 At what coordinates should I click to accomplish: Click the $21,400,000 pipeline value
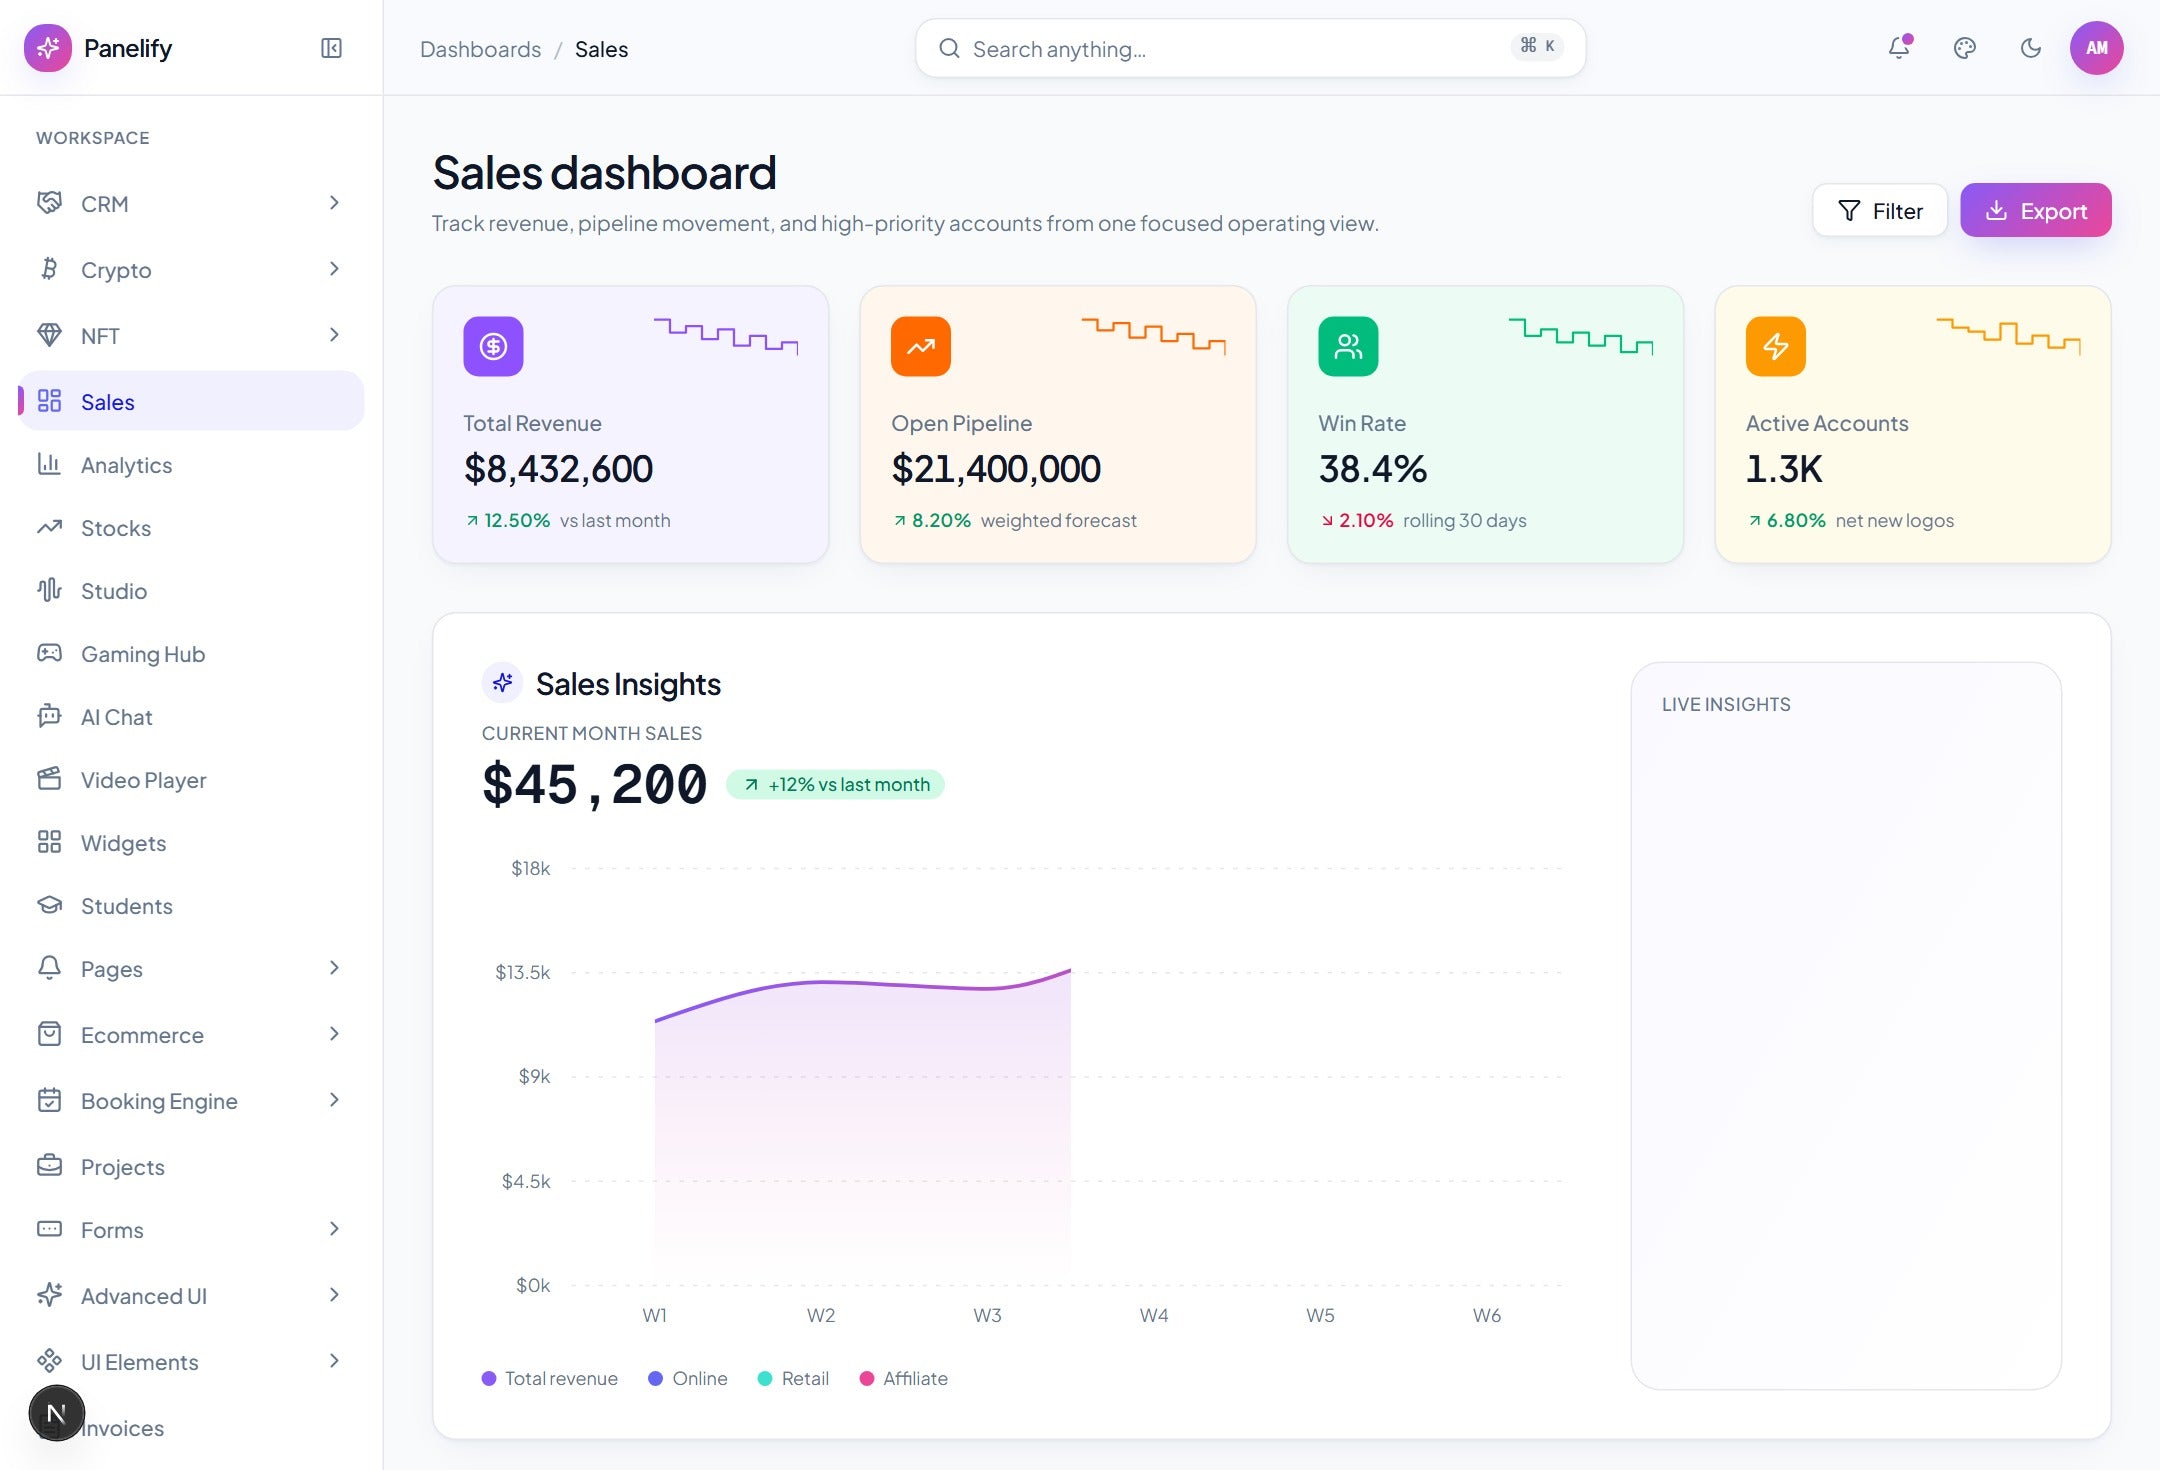(996, 469)
